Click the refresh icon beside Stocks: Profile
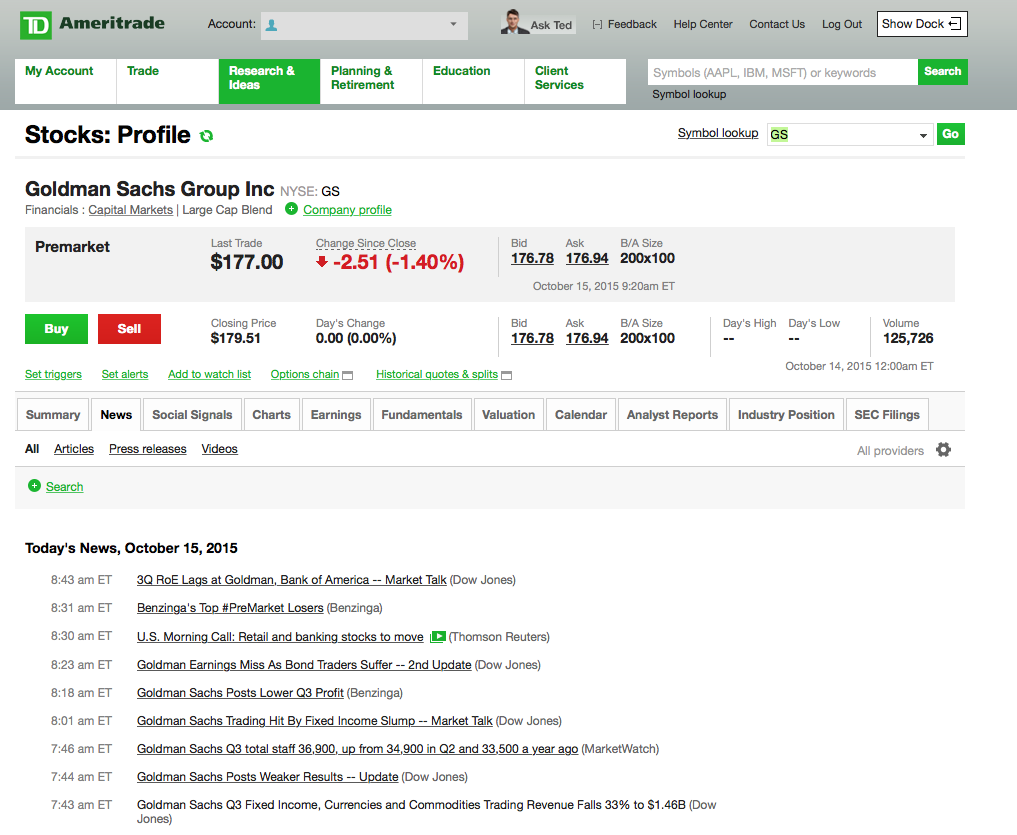Viewport: 1017px width, 835px height. coord(206,136)
